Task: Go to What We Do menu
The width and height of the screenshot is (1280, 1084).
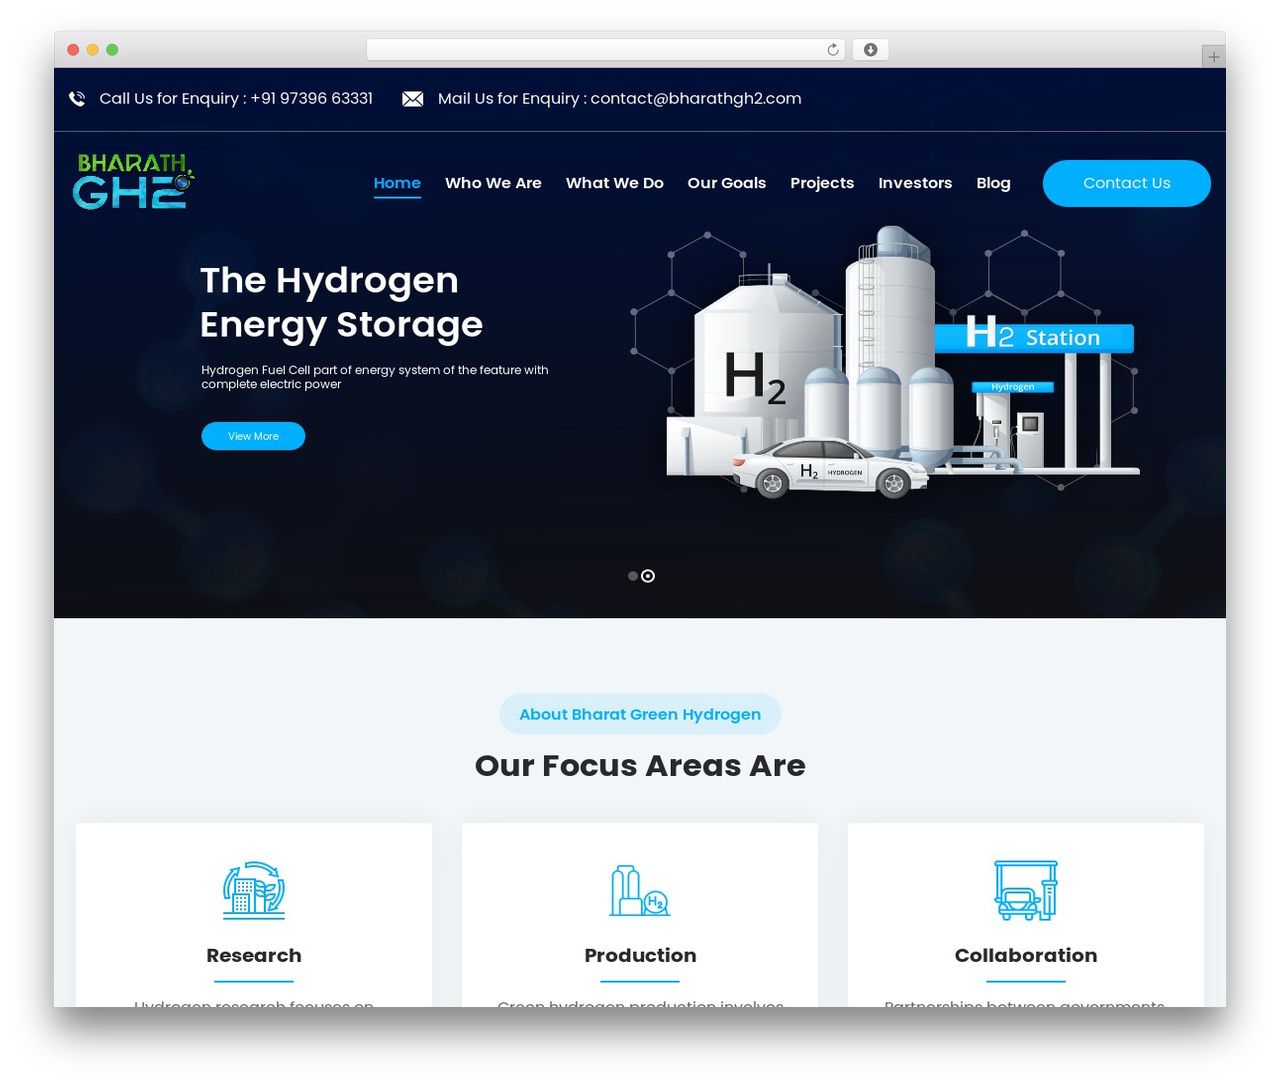Action: tap(615, 183)
